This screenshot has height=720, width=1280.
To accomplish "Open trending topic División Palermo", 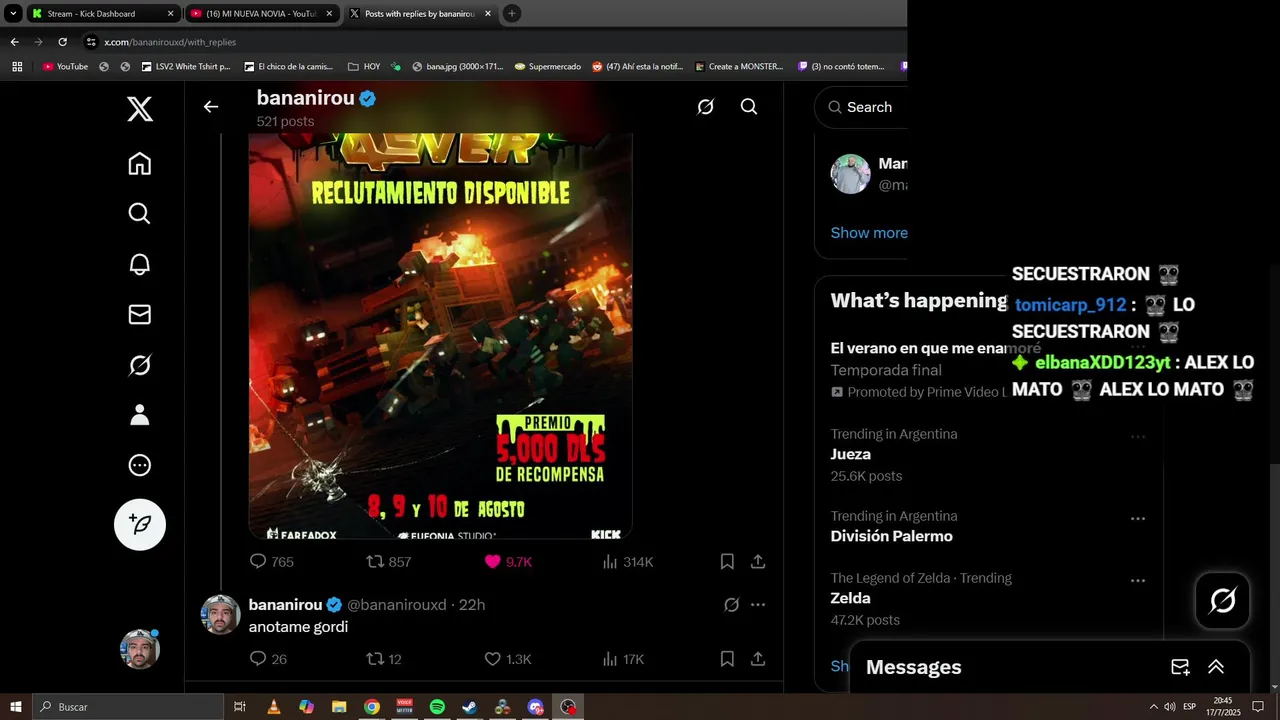I will (x=891, y=536).
